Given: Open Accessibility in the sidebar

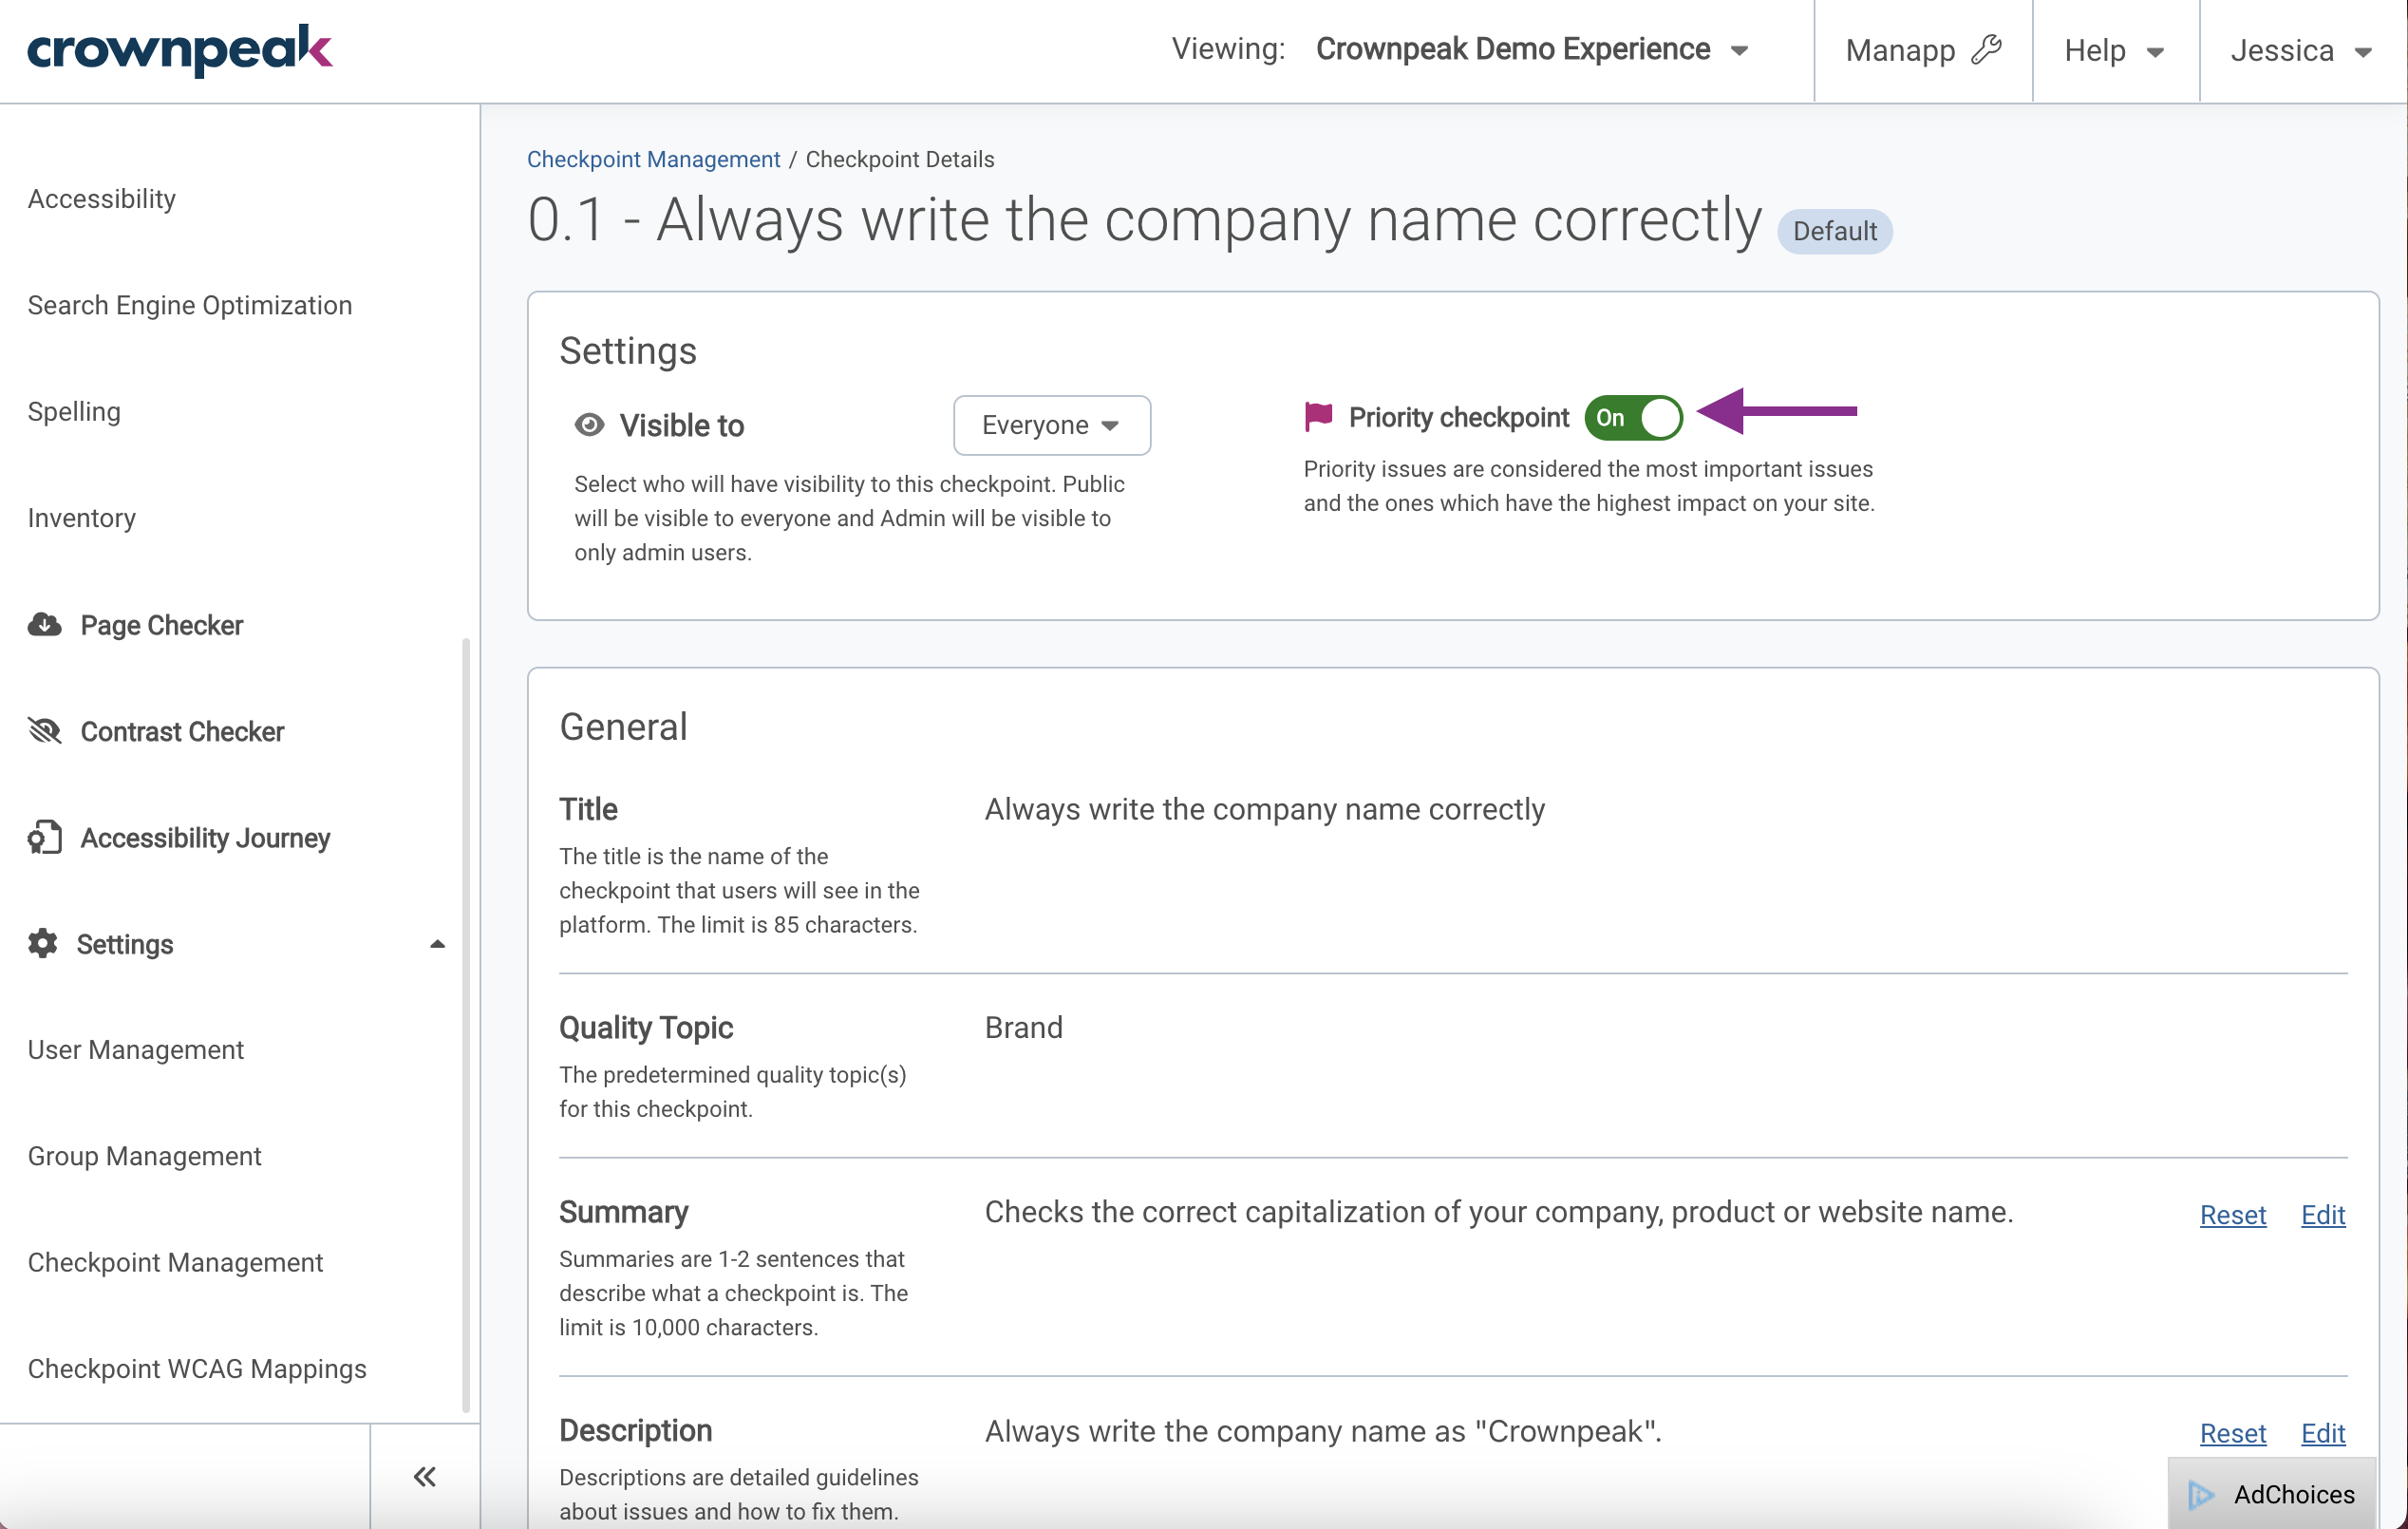Looking at the screenshot, I should click(102, 199).
